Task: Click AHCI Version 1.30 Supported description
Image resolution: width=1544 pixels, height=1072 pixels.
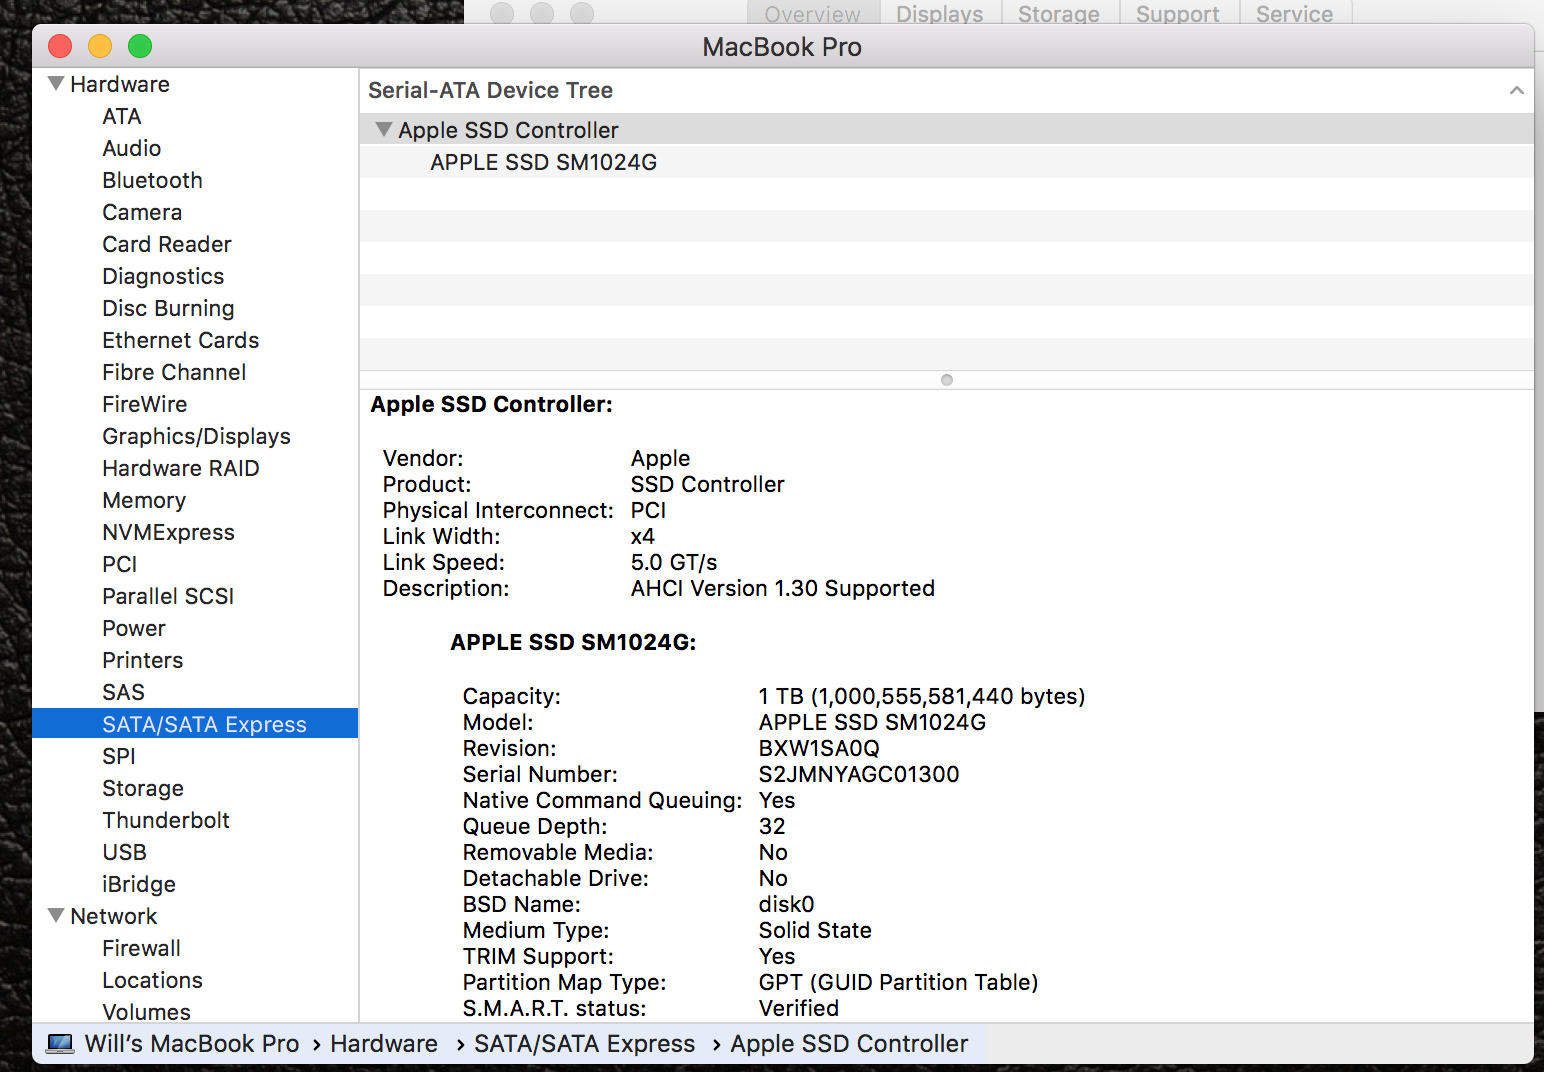Action: click(783, 588)
